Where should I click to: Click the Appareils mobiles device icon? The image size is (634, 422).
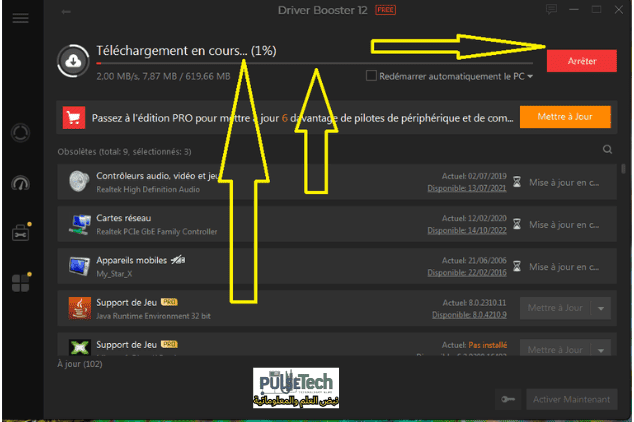pyautogui.click(x=79, y=266)
